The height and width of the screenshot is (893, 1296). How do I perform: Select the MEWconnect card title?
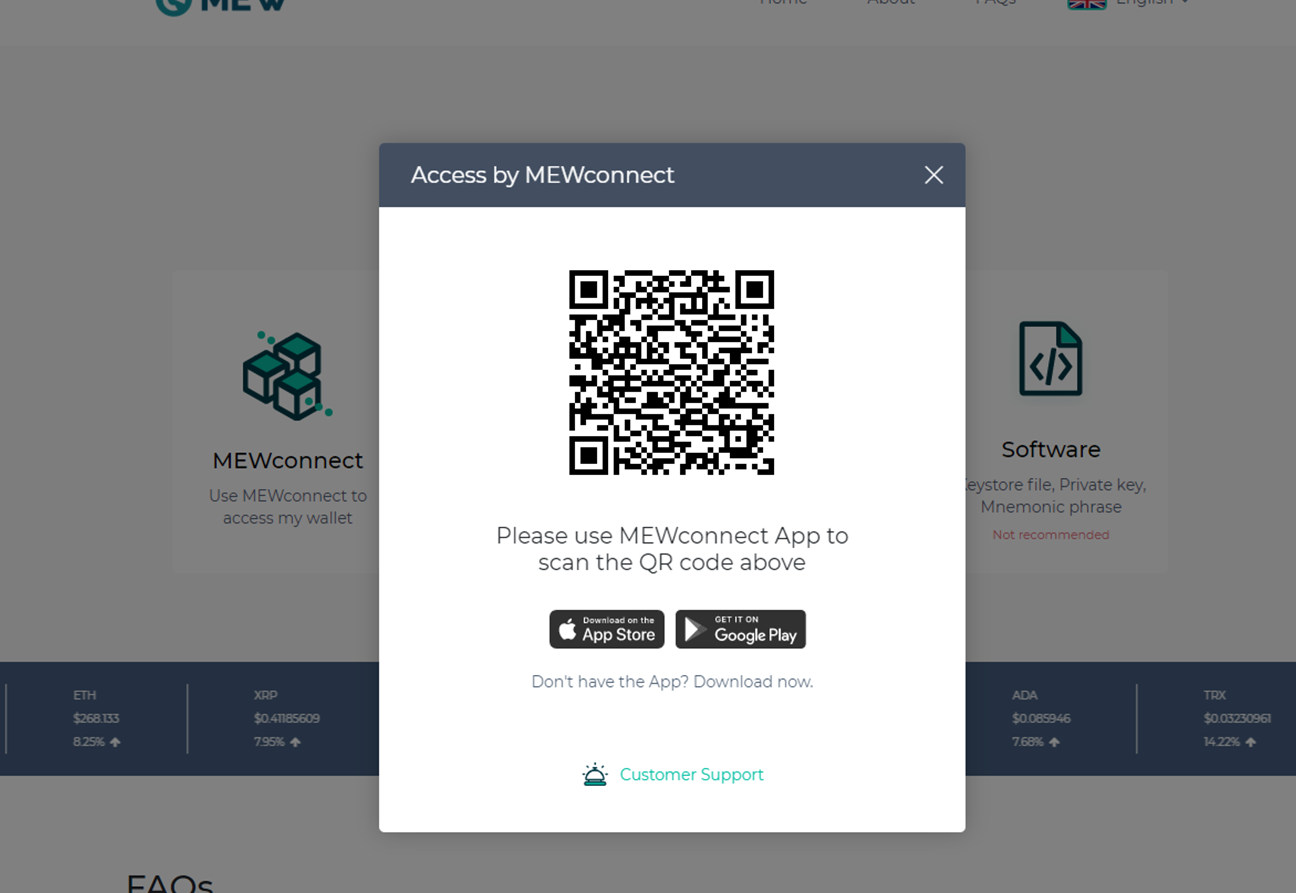(288, 461)
